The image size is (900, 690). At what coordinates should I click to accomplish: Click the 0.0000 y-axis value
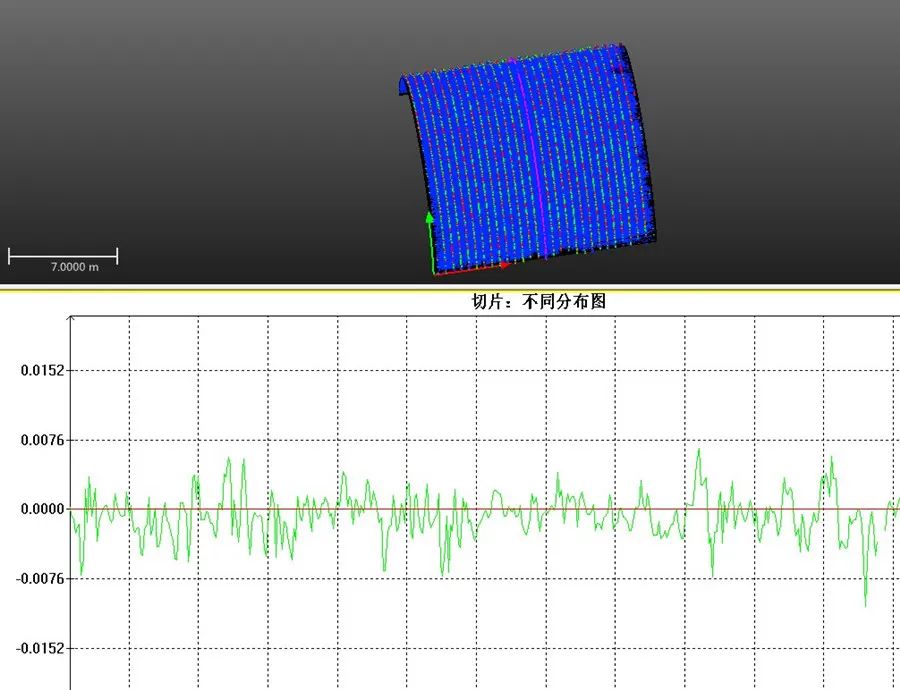tap(42, 509)
